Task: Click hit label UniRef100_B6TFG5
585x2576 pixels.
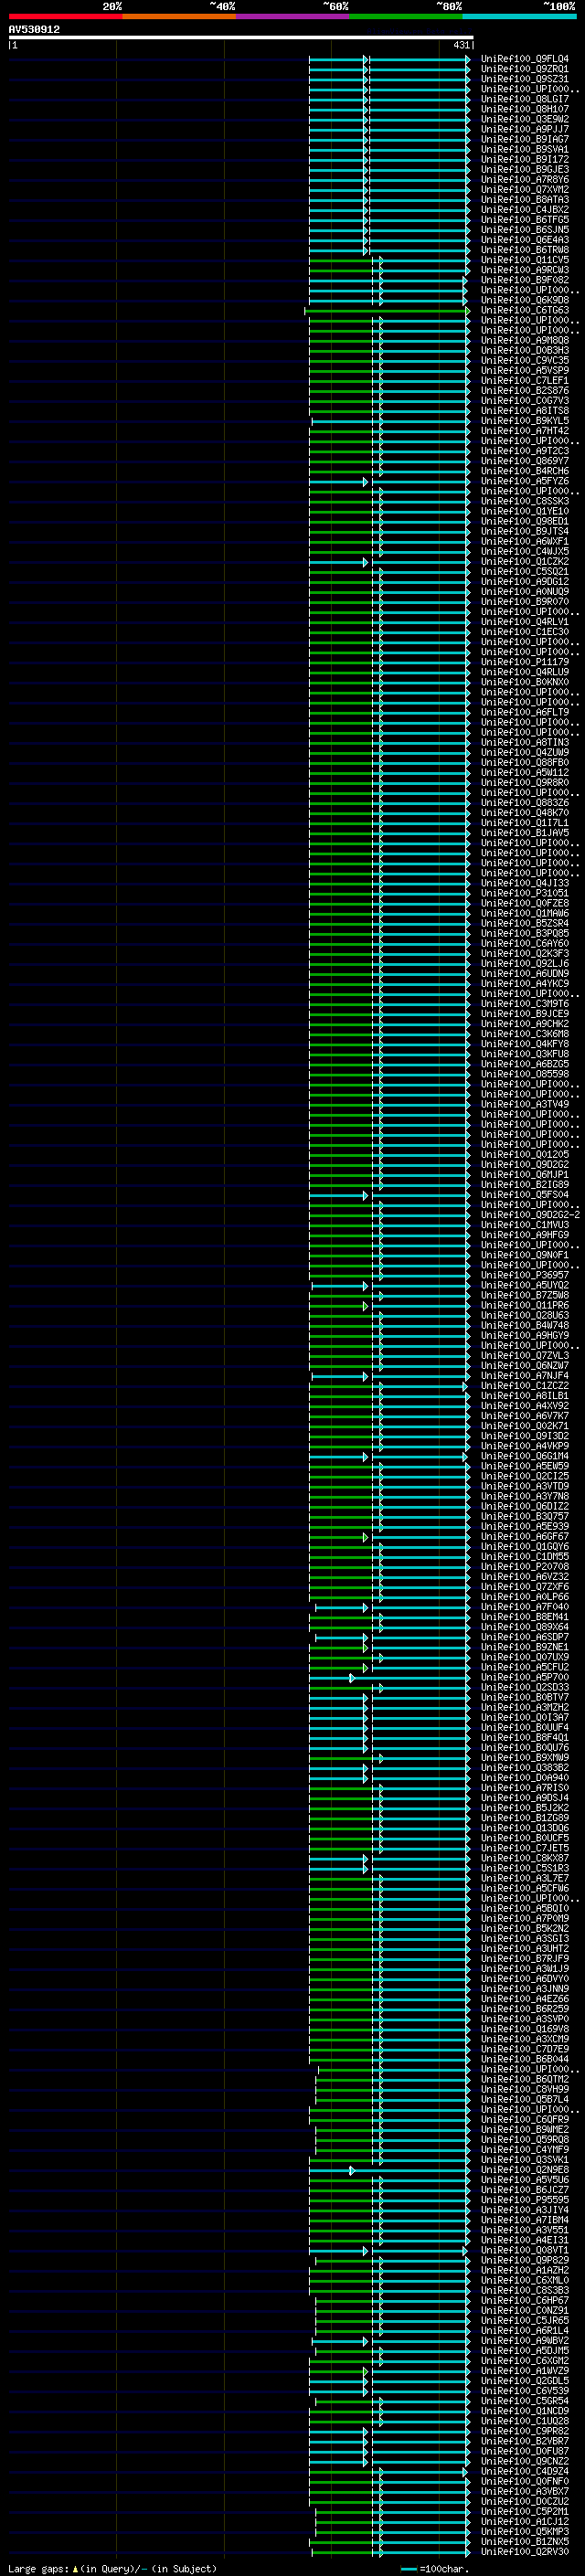Action: 525,220
